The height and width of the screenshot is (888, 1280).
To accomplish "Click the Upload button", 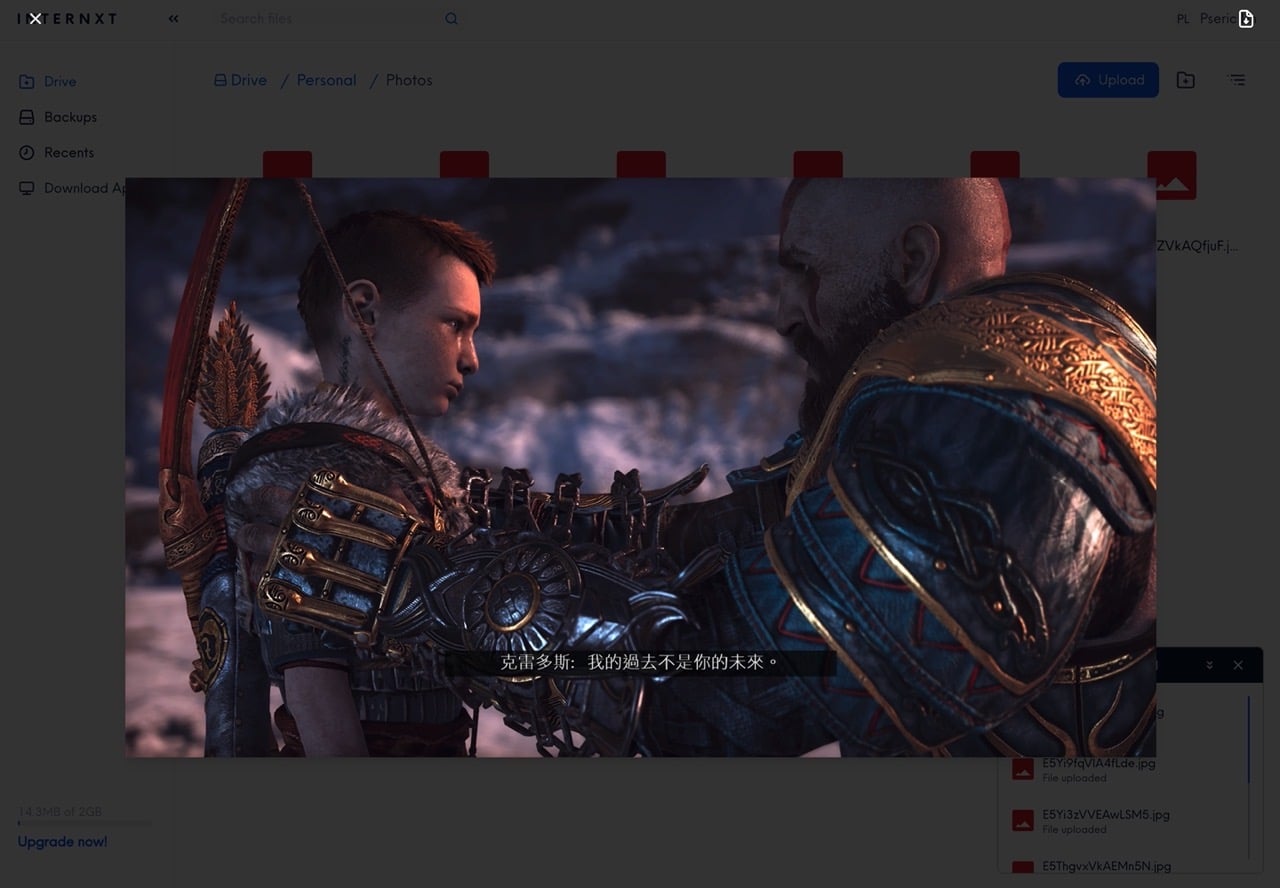I will click(1108, 80).
